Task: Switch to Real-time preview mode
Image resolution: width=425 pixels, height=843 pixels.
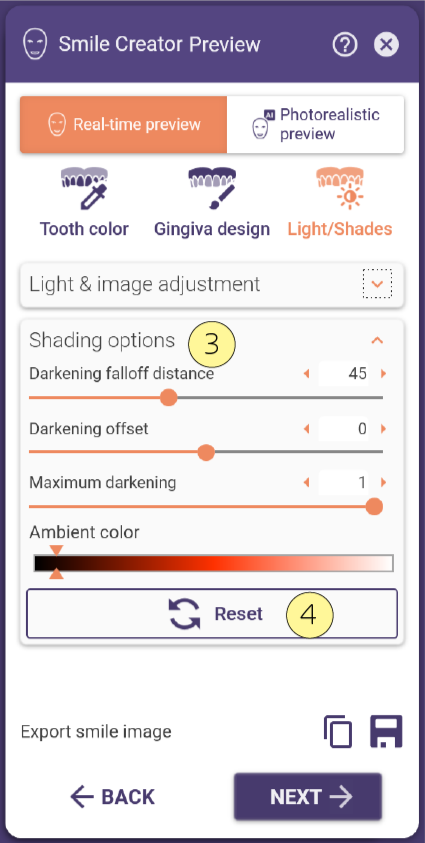Action: point(124,125)
